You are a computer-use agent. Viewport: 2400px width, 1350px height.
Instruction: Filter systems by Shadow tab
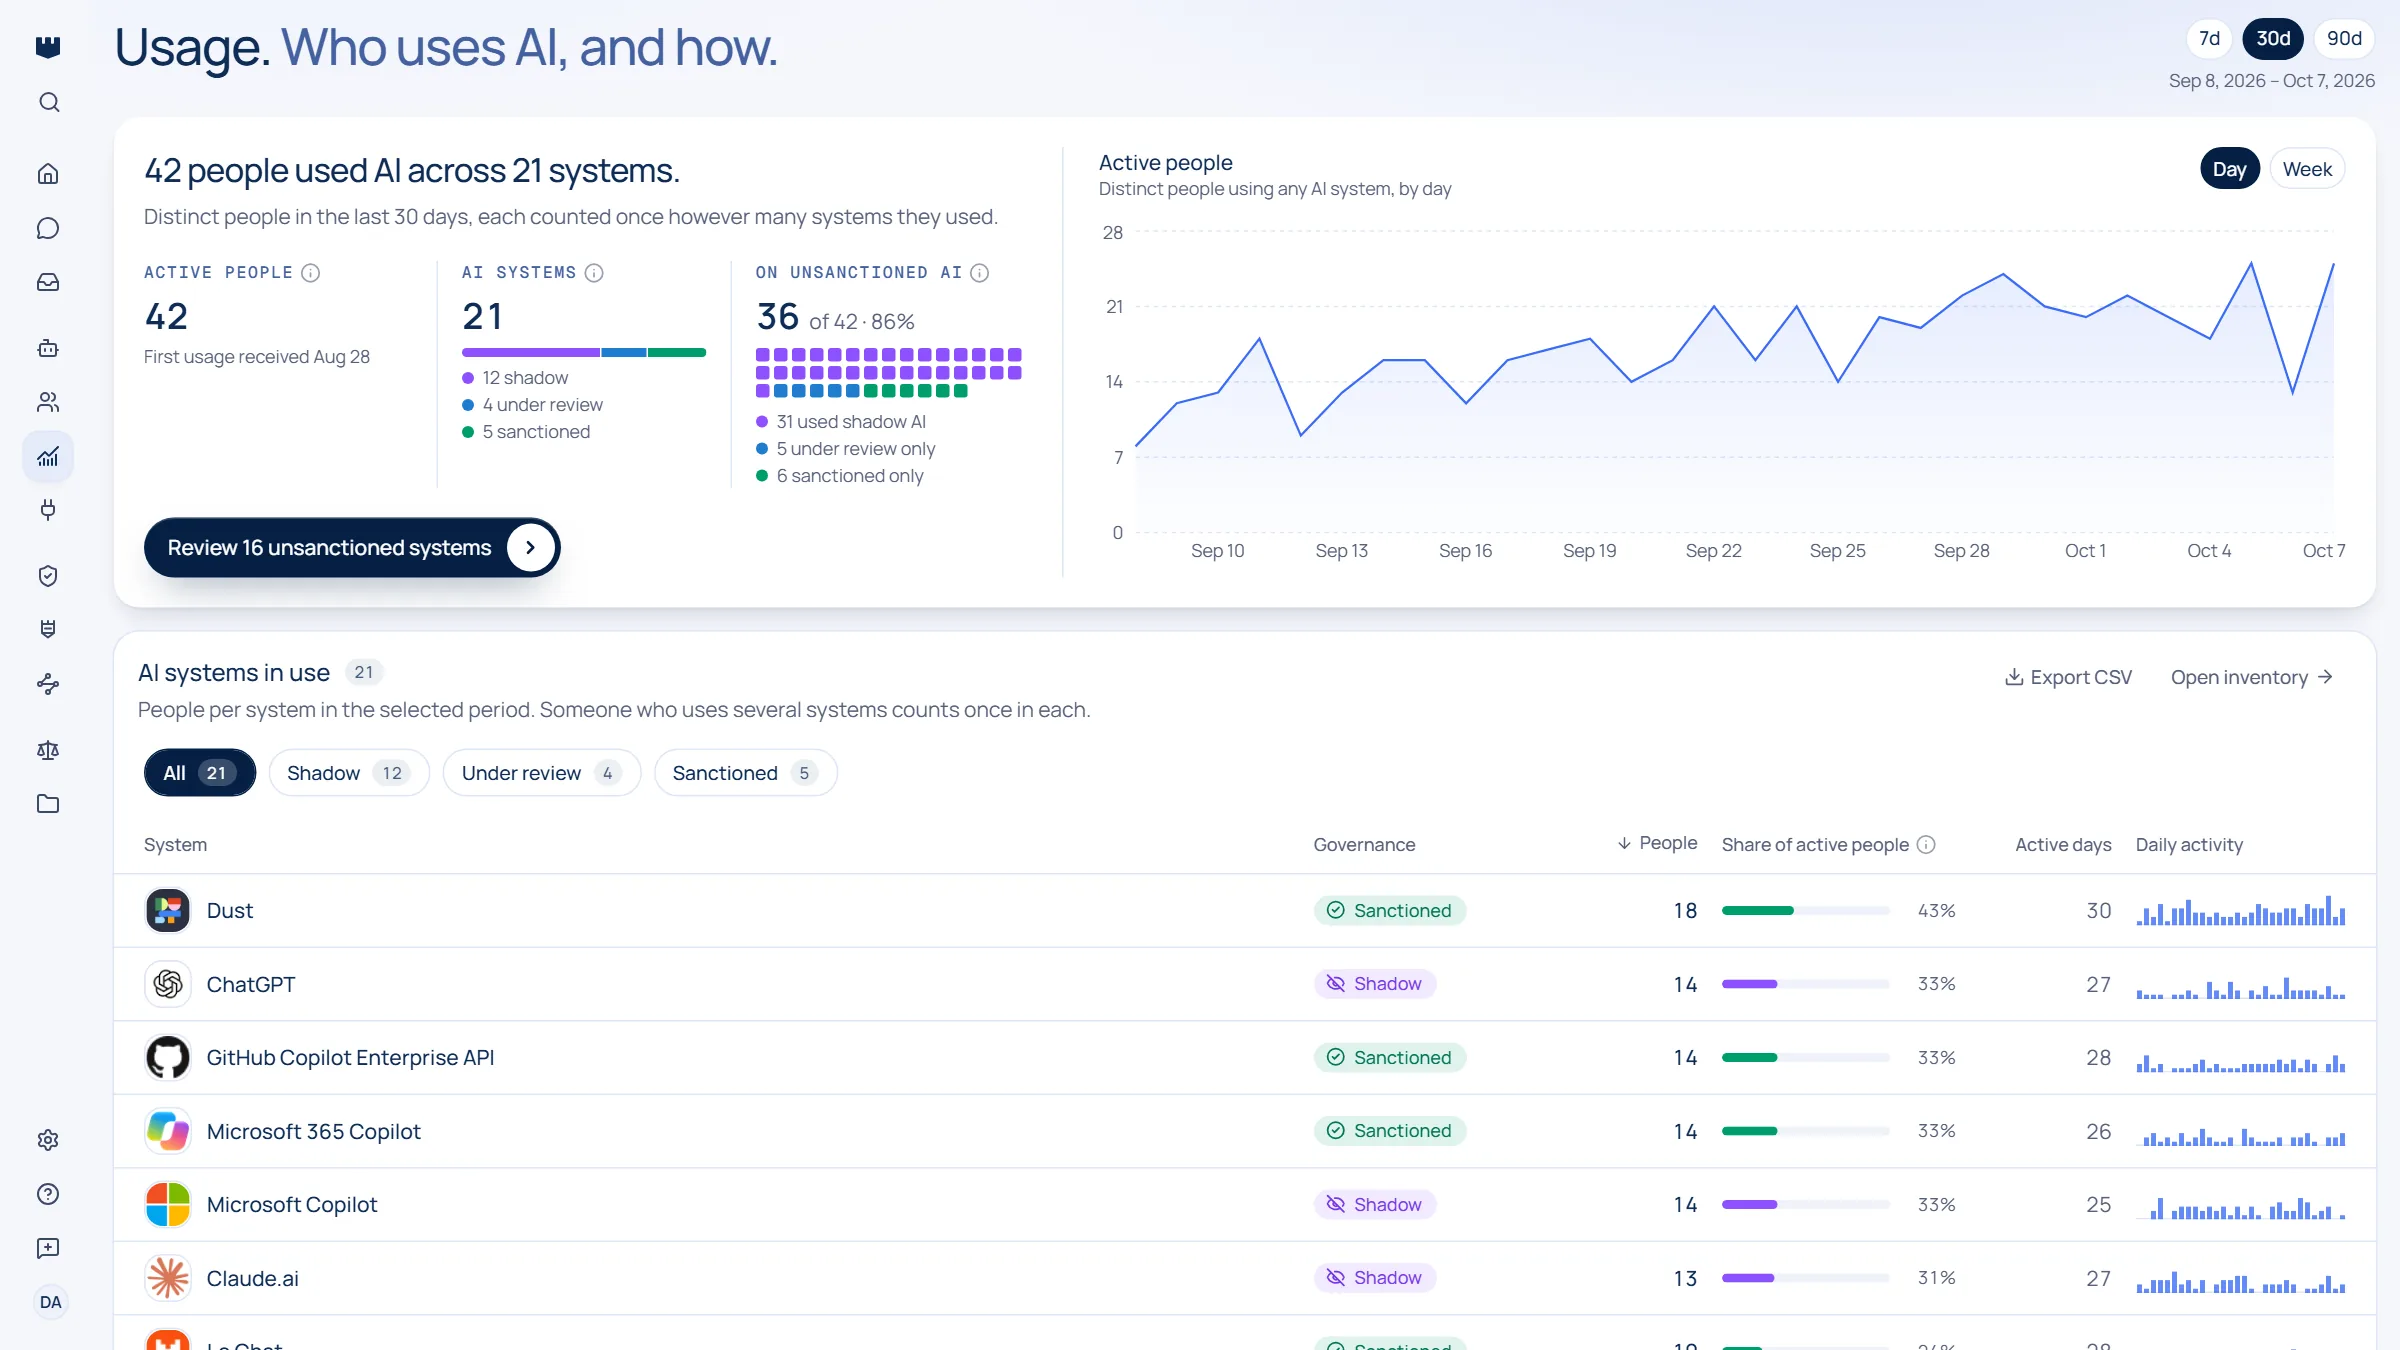click(x=348, y=773)
